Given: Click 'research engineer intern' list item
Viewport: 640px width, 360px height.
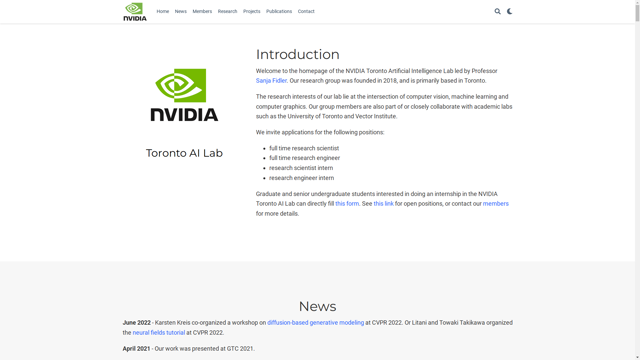Looking at the screenshot, I should [302, 178].
